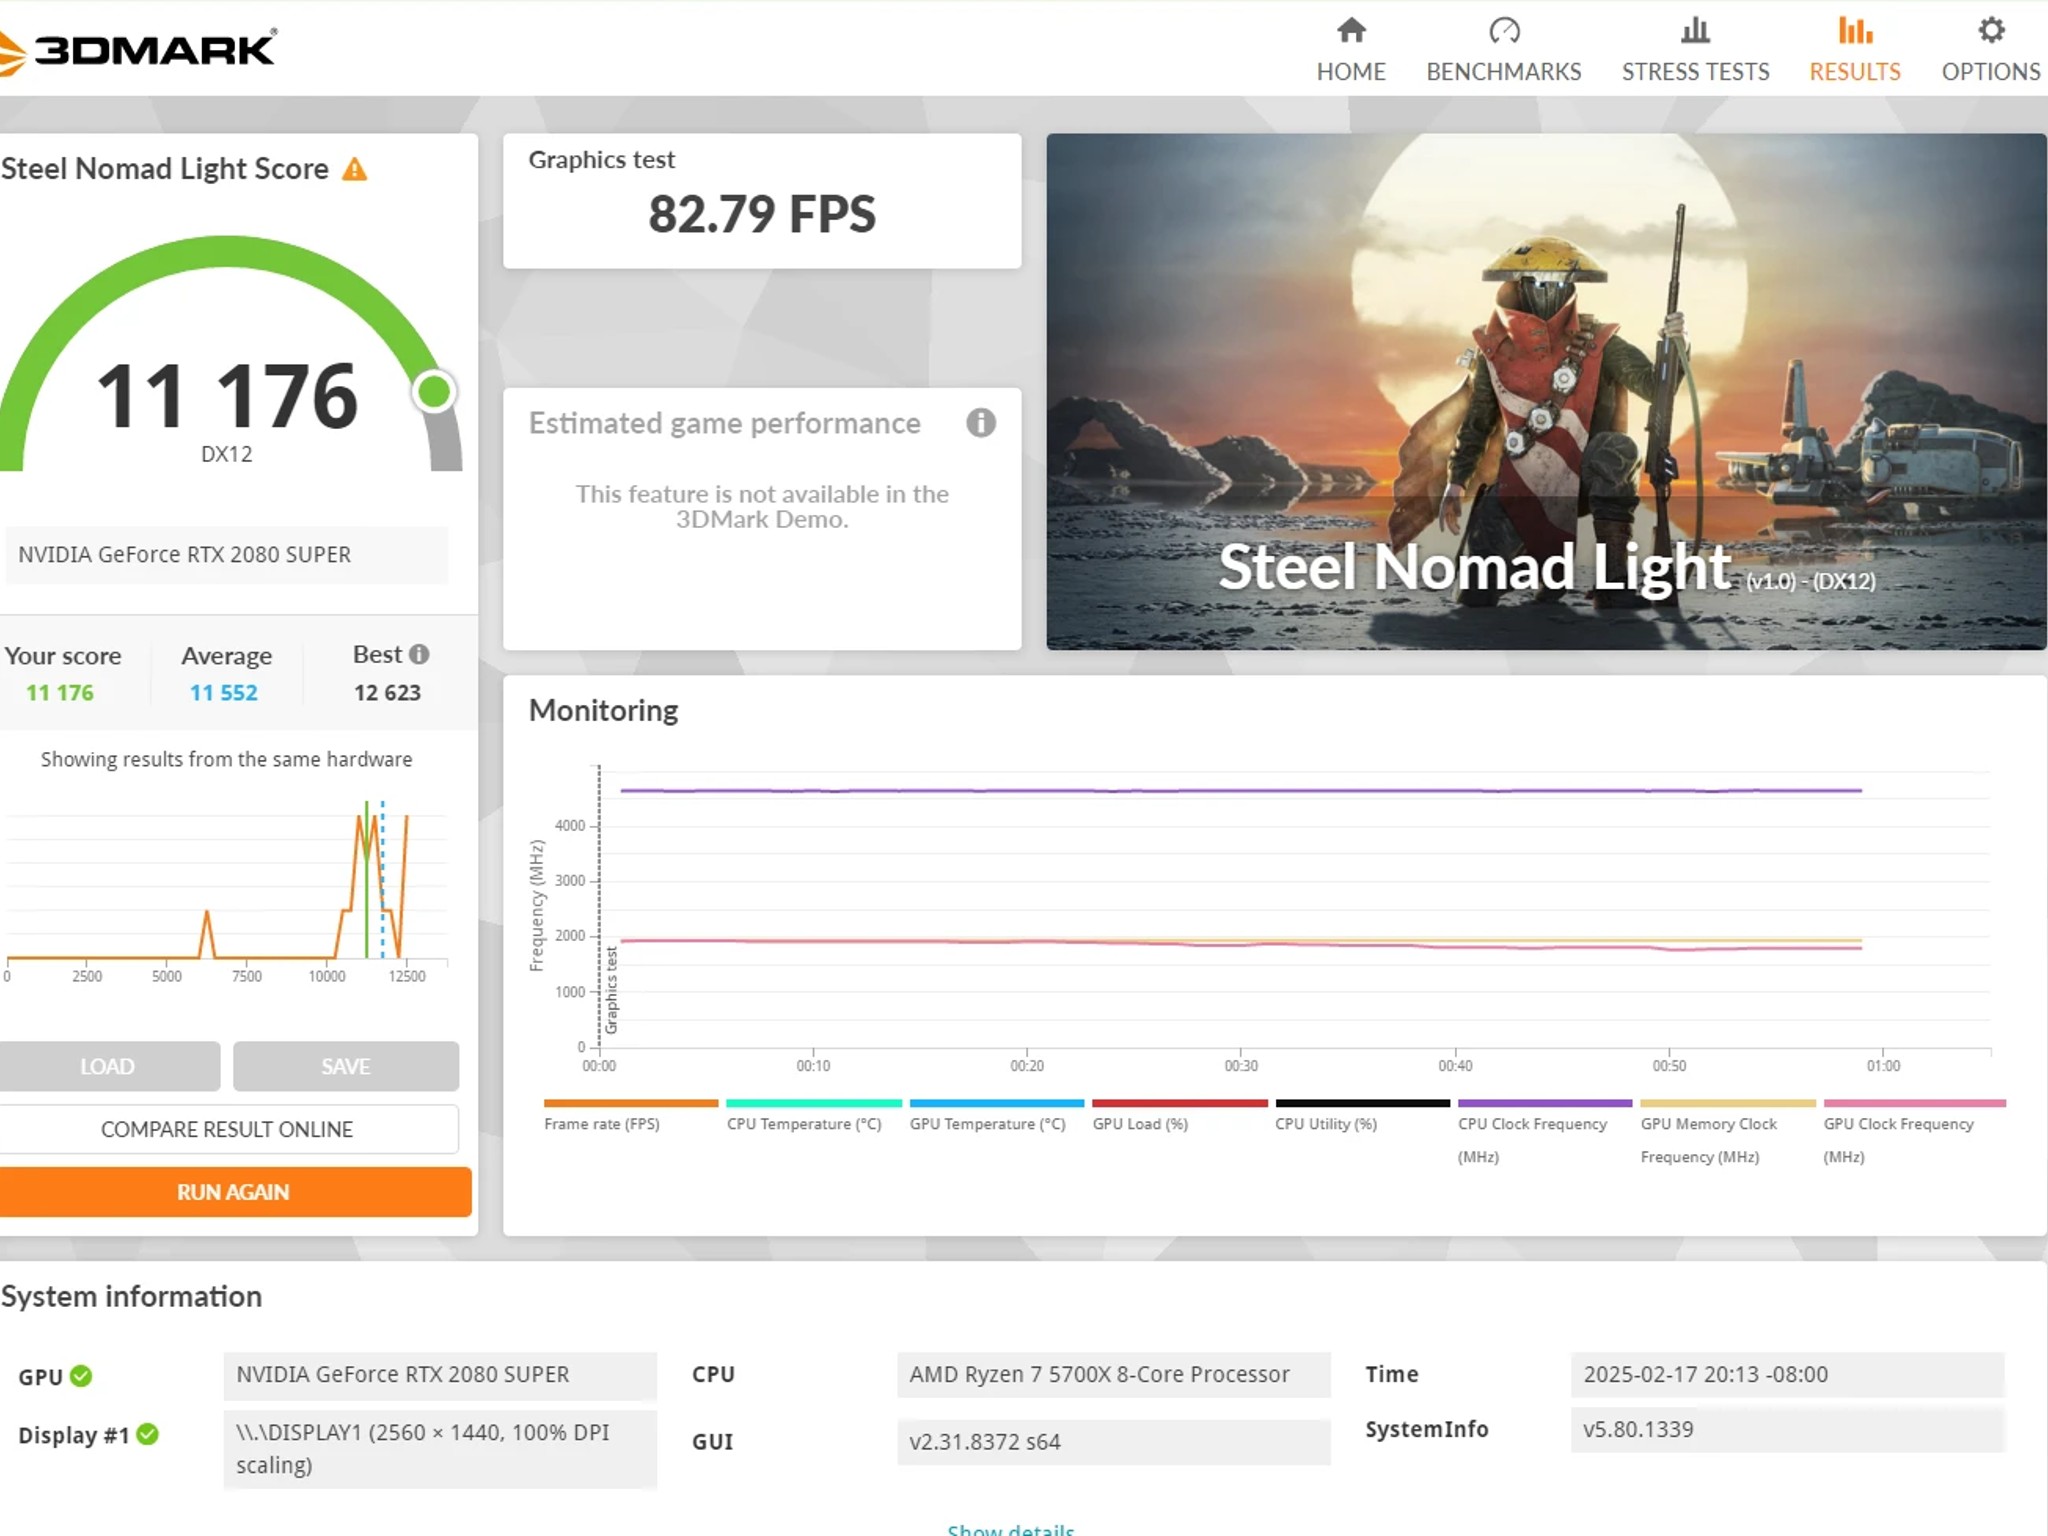Click the info icon on Estimated game performance
Image resolution: width=2048 pixels, height=1536 pixels.
coord(982,423)
